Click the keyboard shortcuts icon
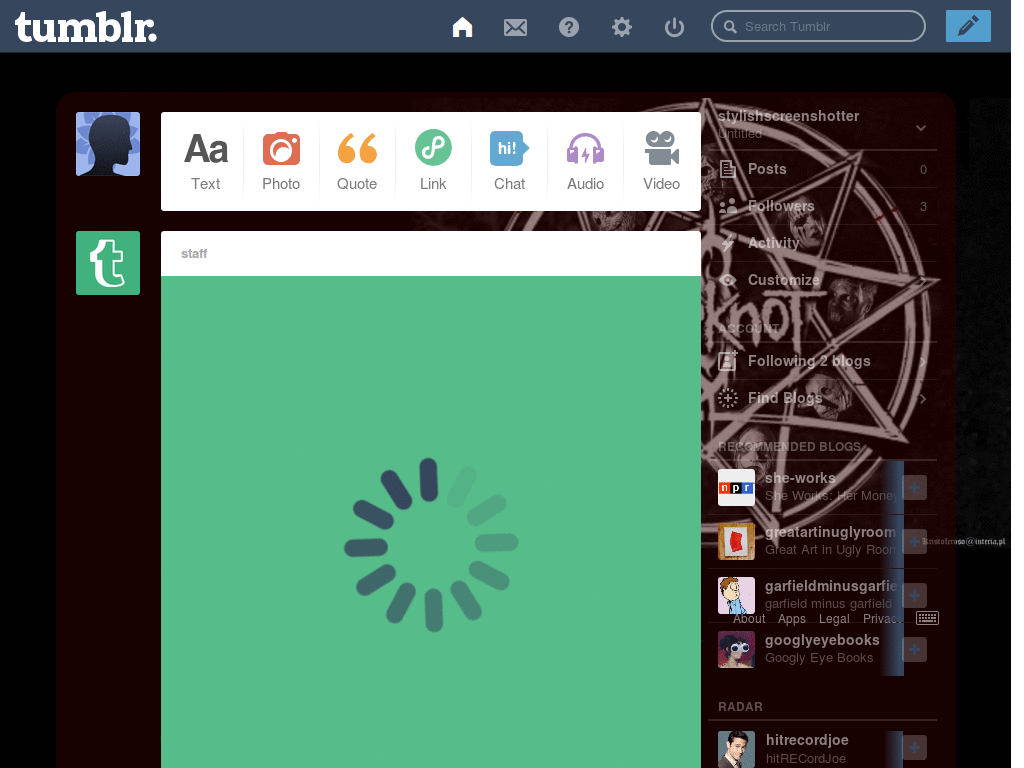 click(x=927, y=618)
